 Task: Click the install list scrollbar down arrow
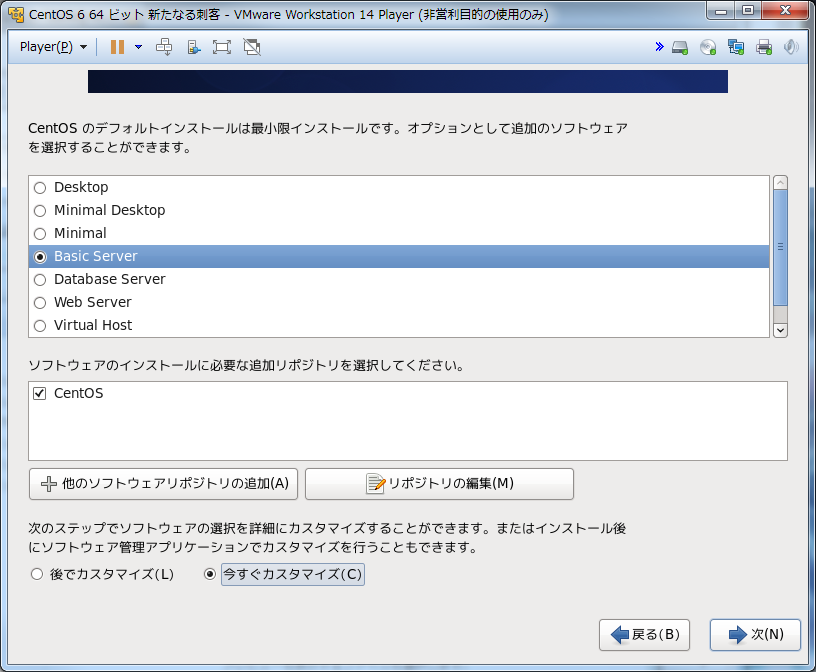click(x=780, y=330)
